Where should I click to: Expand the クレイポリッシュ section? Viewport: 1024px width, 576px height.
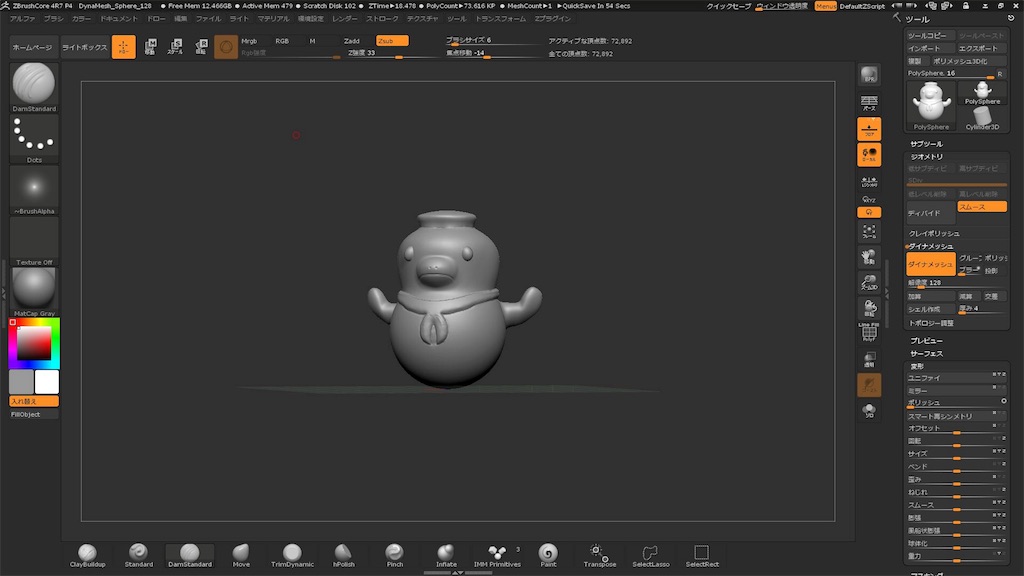[935, 233]
